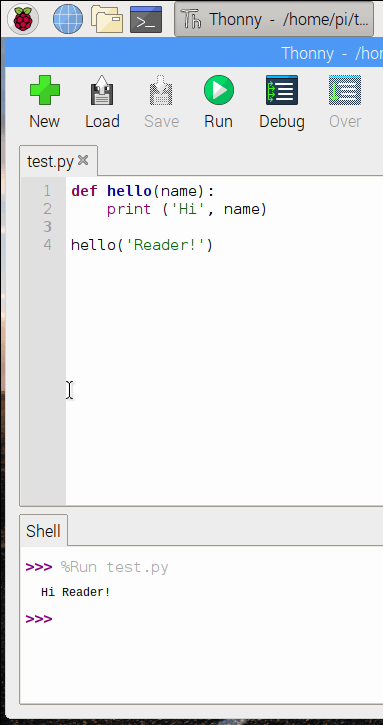Viewport: 383px width, 725px height.
Task: Select the Shell tab
Action: pyautogui.click(x=43, y=531)
